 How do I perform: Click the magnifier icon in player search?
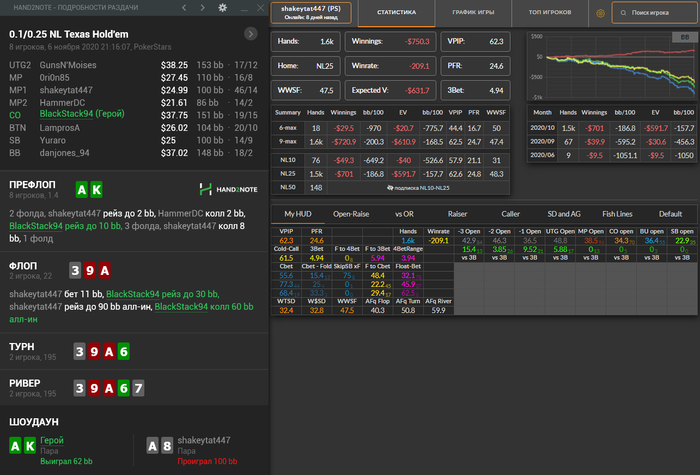tap(625, 15)
